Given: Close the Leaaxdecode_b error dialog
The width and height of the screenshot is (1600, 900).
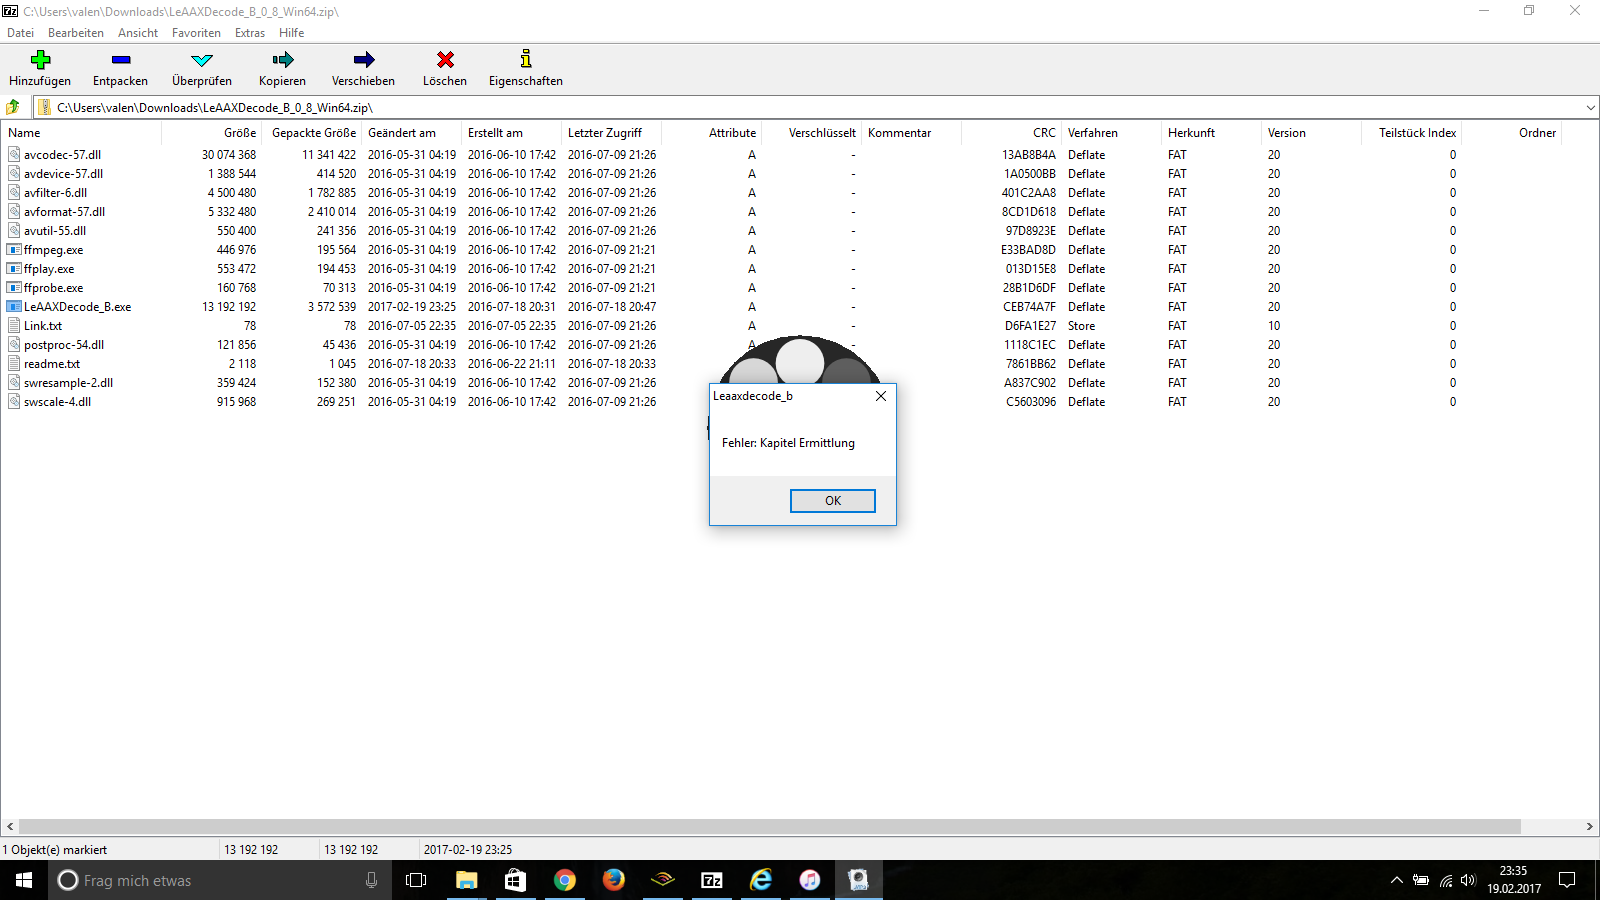Looking at the screenshot, I should pos(880,396).
